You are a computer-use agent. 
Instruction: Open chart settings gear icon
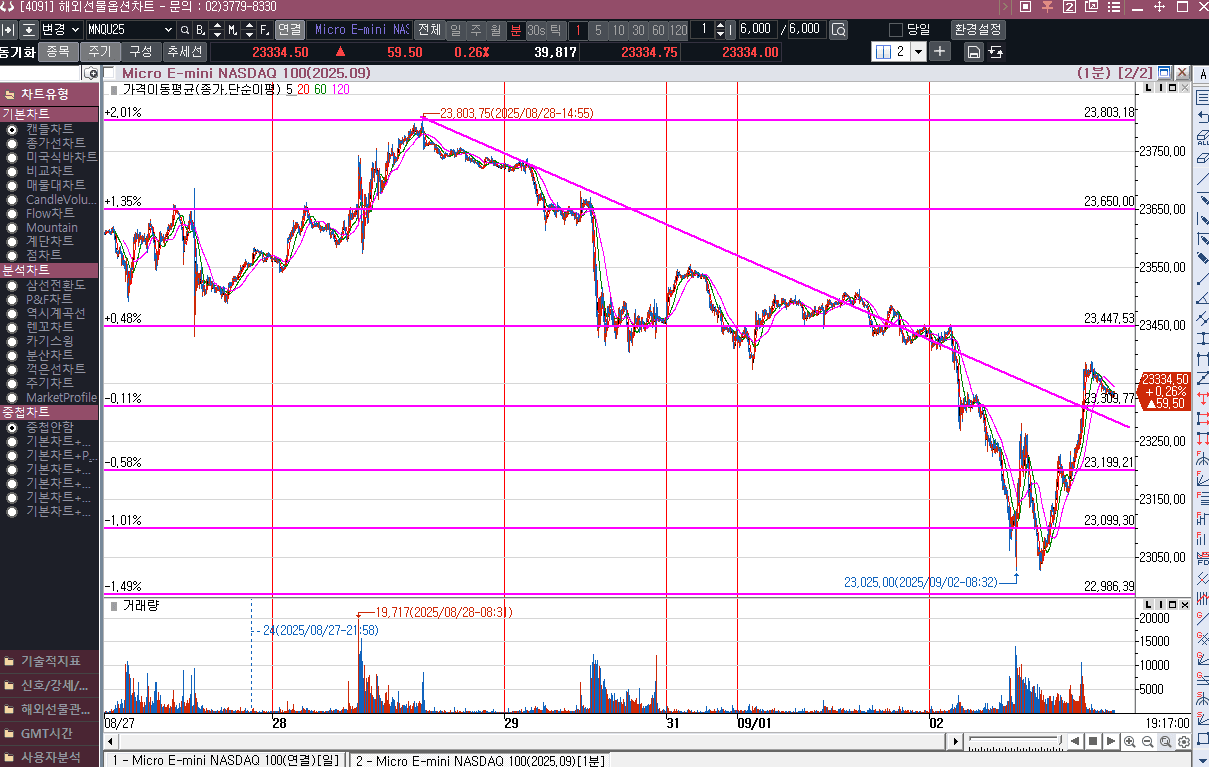1184,741
